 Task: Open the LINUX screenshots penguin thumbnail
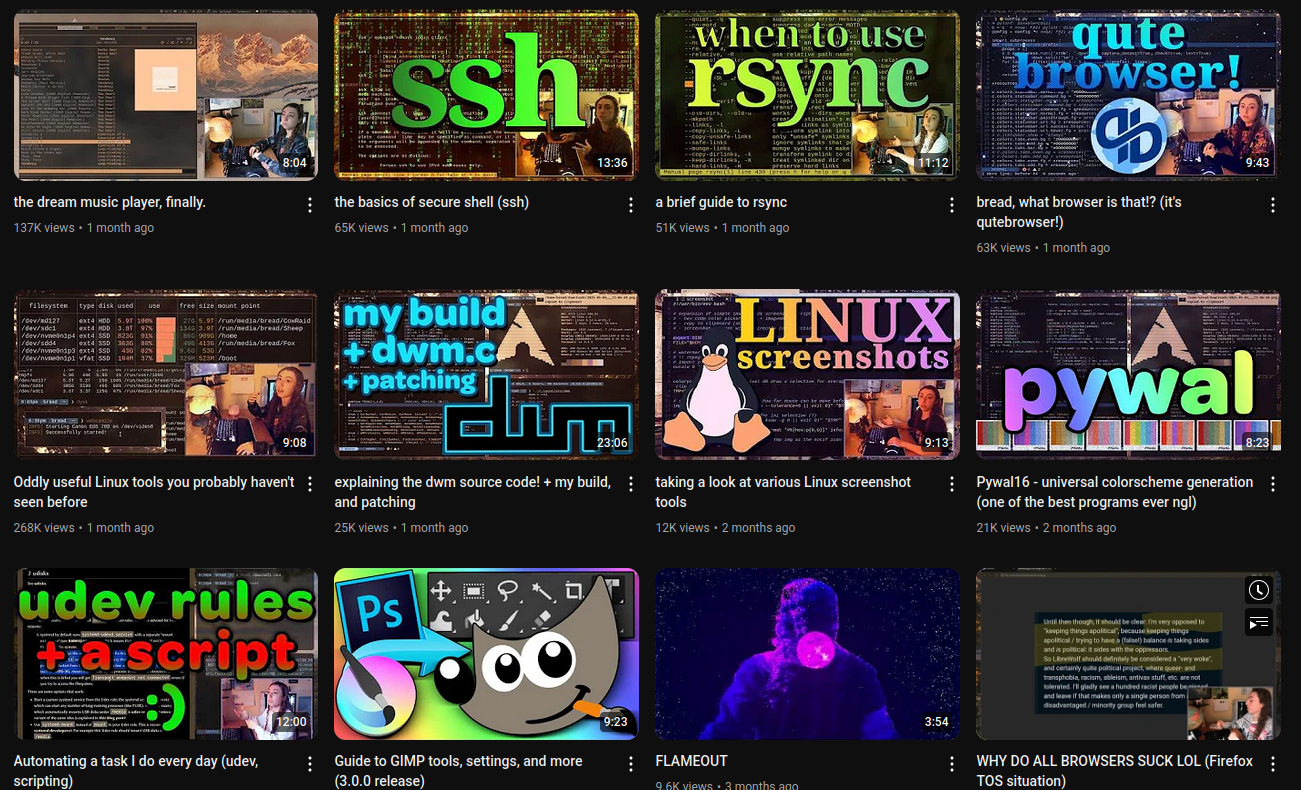click(808, 375)
